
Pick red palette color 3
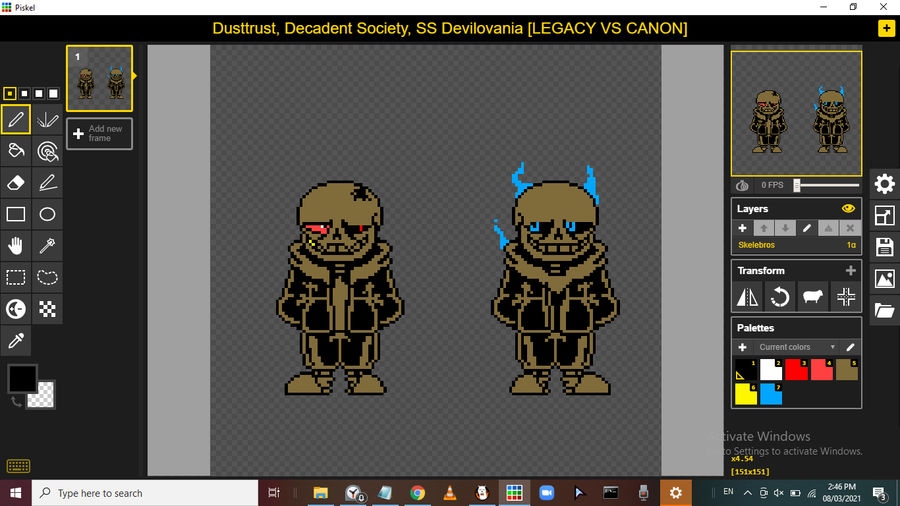coord(796,369)
